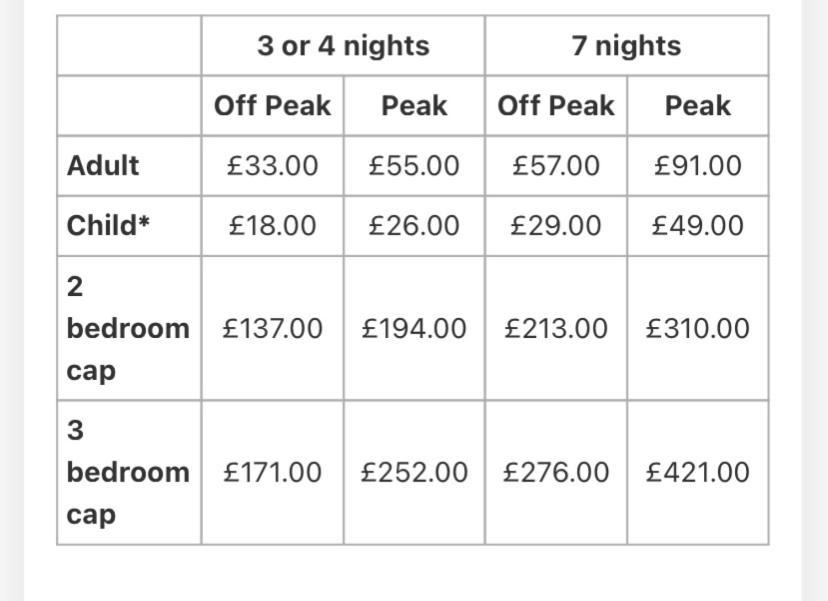Click the £171.00 cap value
This screenshot has width=828, height=601.
click(x=272, y=472)
